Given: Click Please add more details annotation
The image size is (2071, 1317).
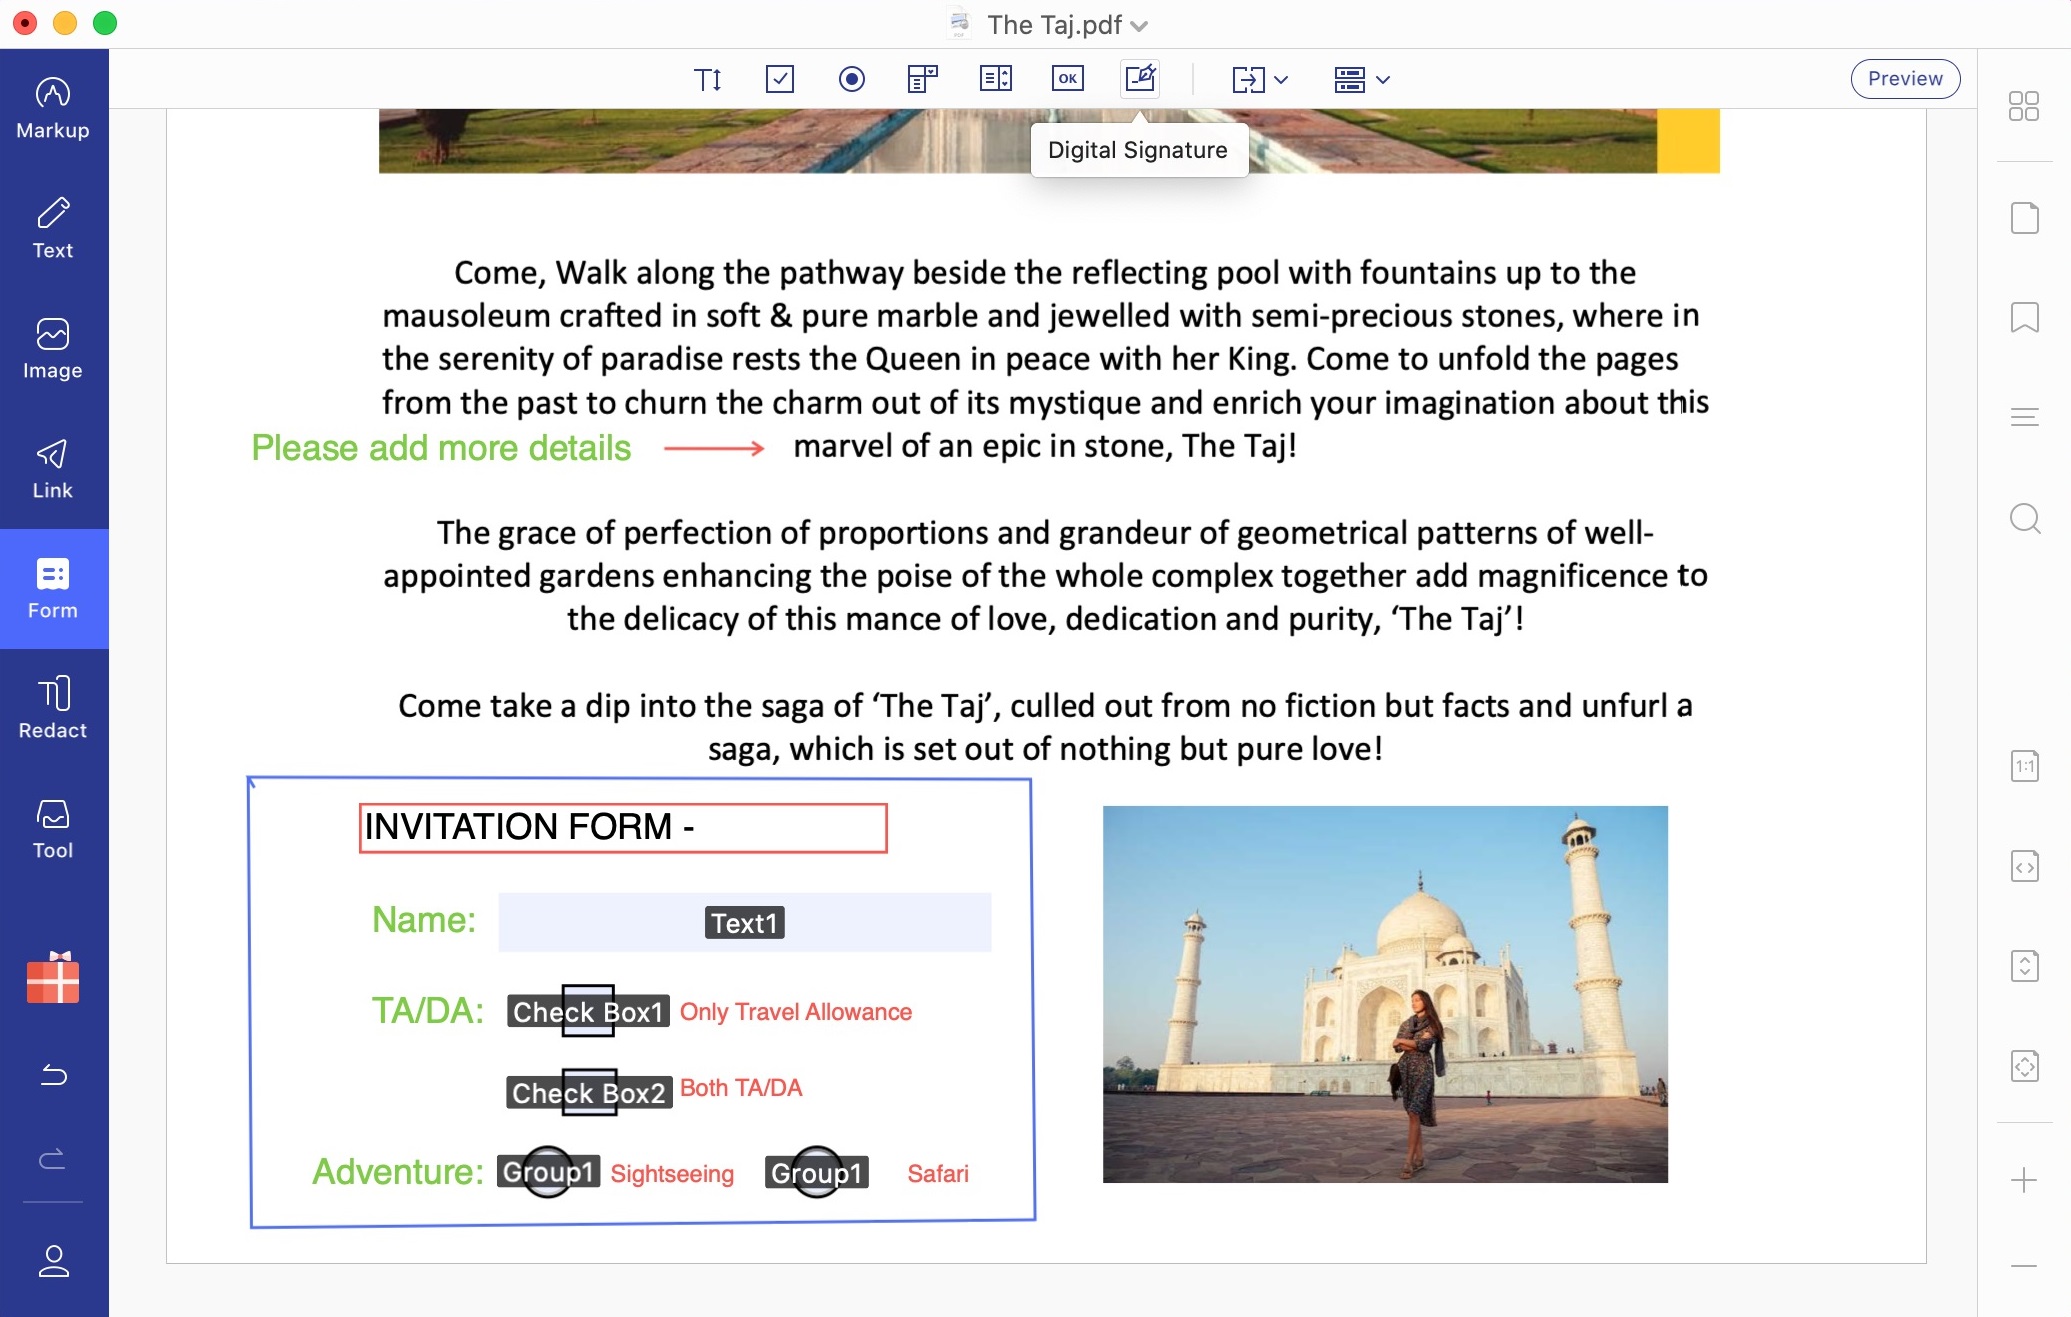Looking at the screenshot, I should 439,446.
